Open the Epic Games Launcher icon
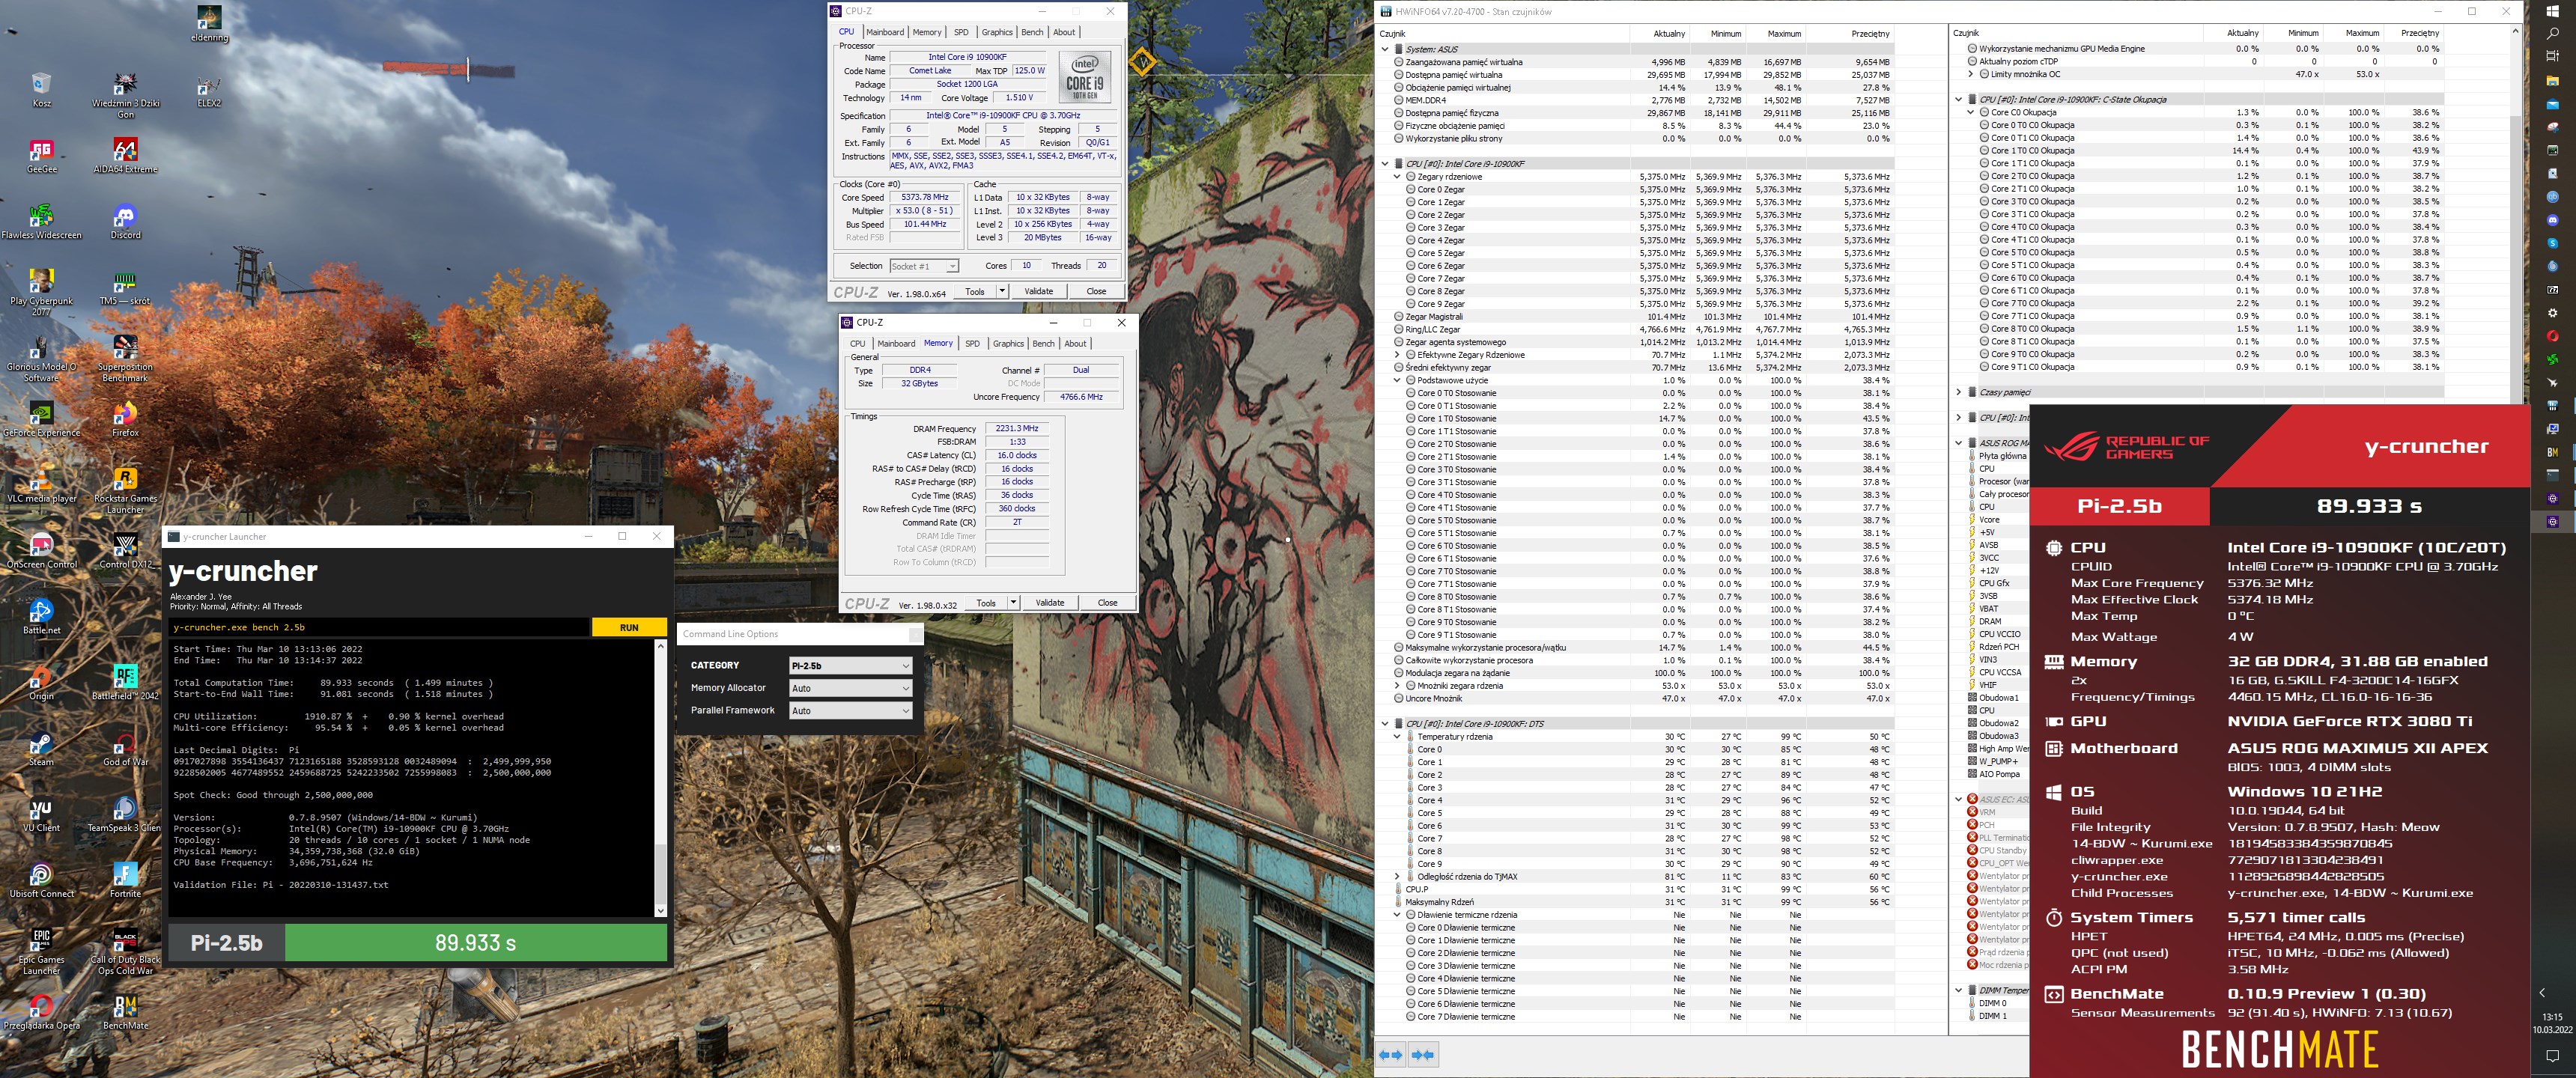The height and width of the screenshot is (1078, 2576). [41, 952]
